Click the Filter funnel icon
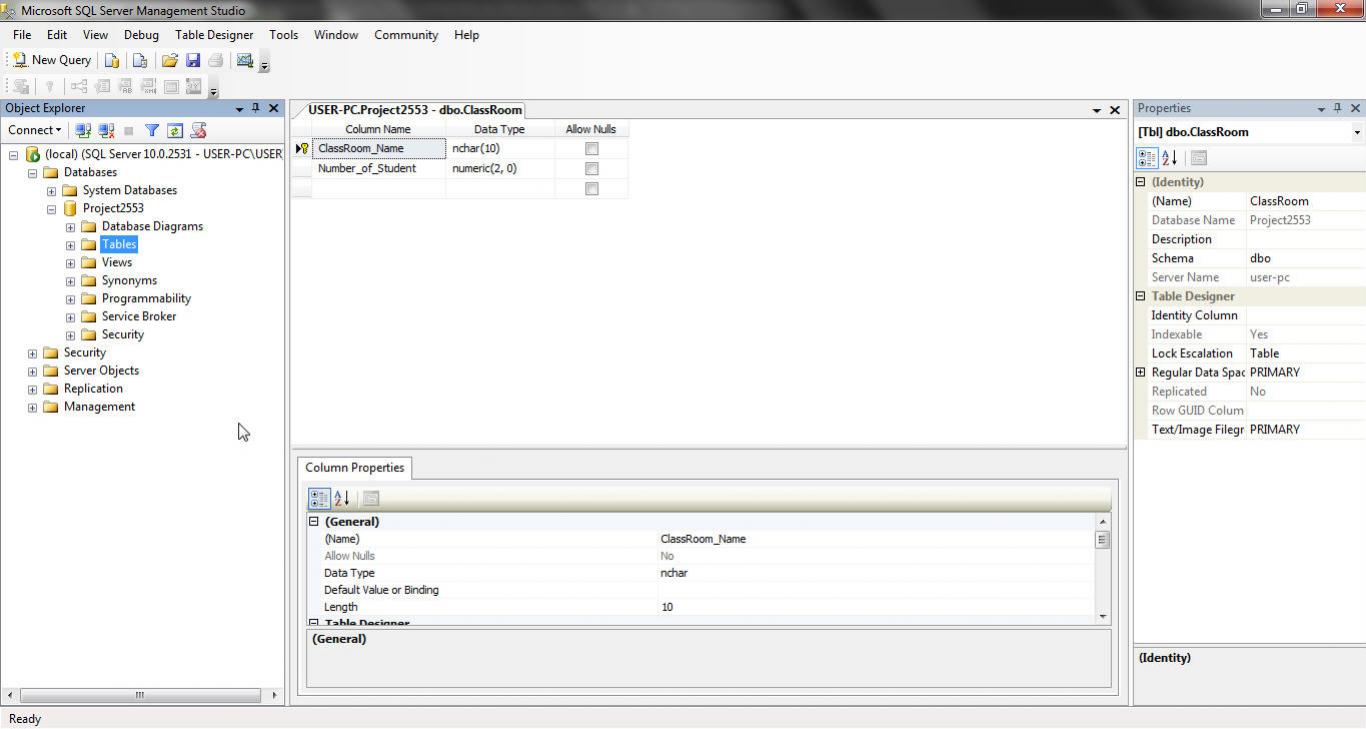The image size is (1366, 729). coord(152,131)
